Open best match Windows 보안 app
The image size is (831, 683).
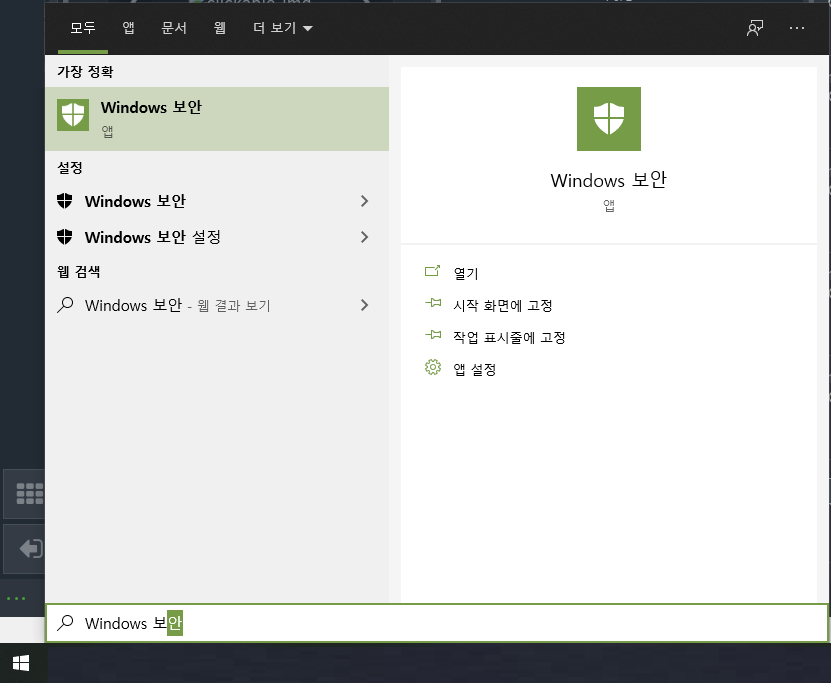coord(217,119)
